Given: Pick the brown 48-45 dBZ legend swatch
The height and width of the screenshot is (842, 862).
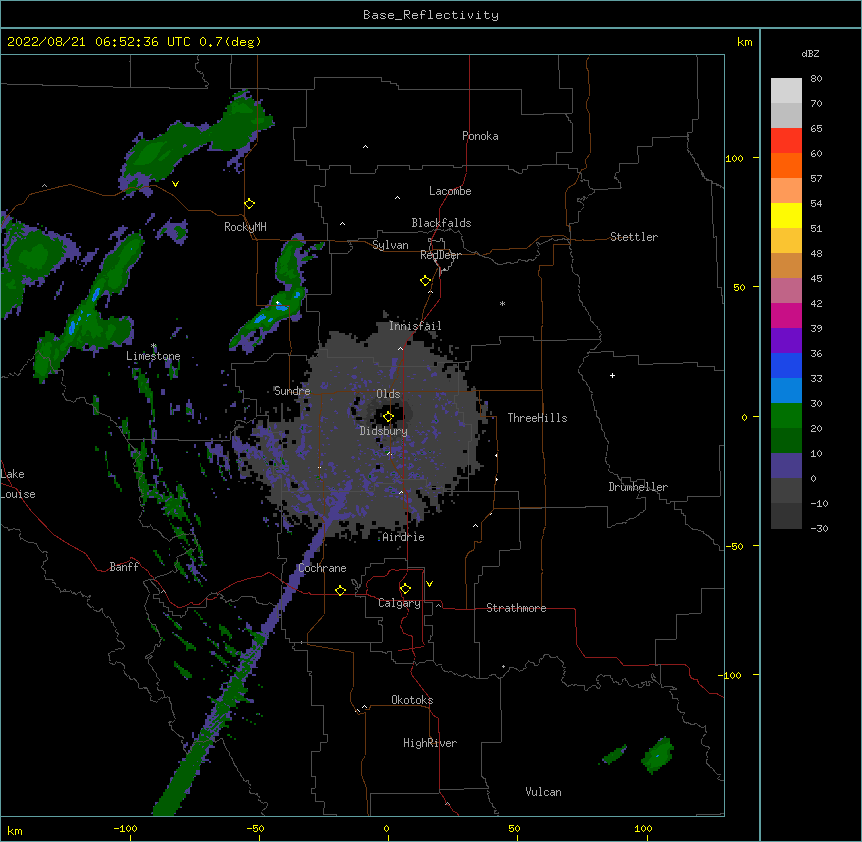Looking at the screenshot, I should click(786, 265).
